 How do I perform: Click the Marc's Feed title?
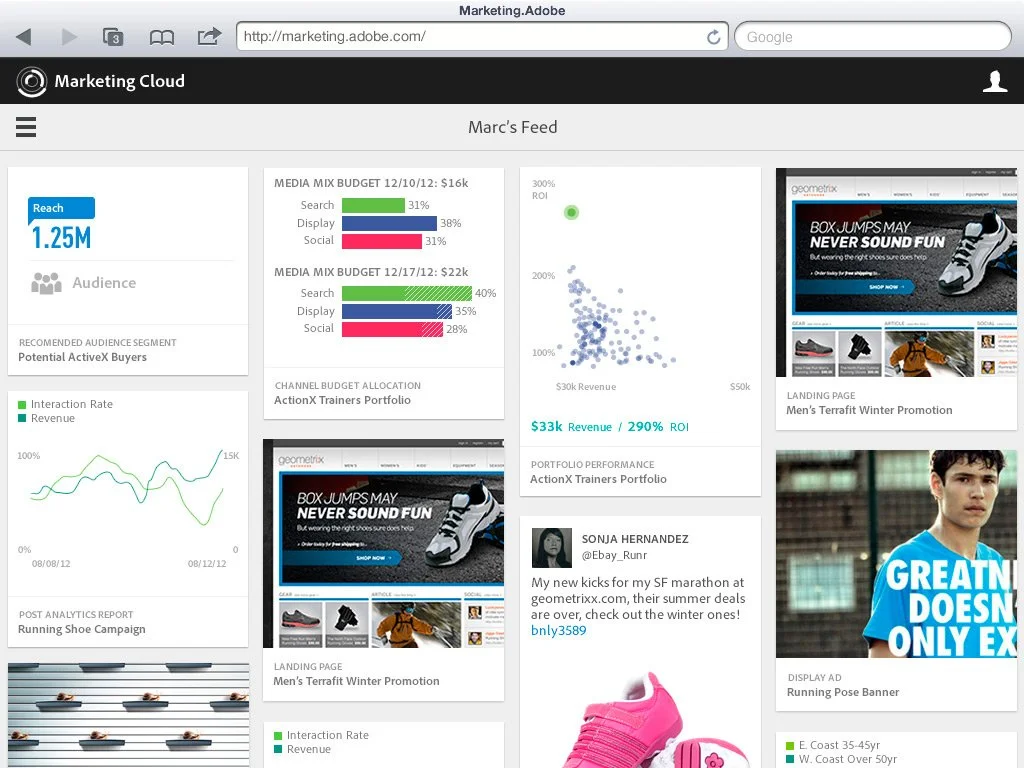click(513, 127)
